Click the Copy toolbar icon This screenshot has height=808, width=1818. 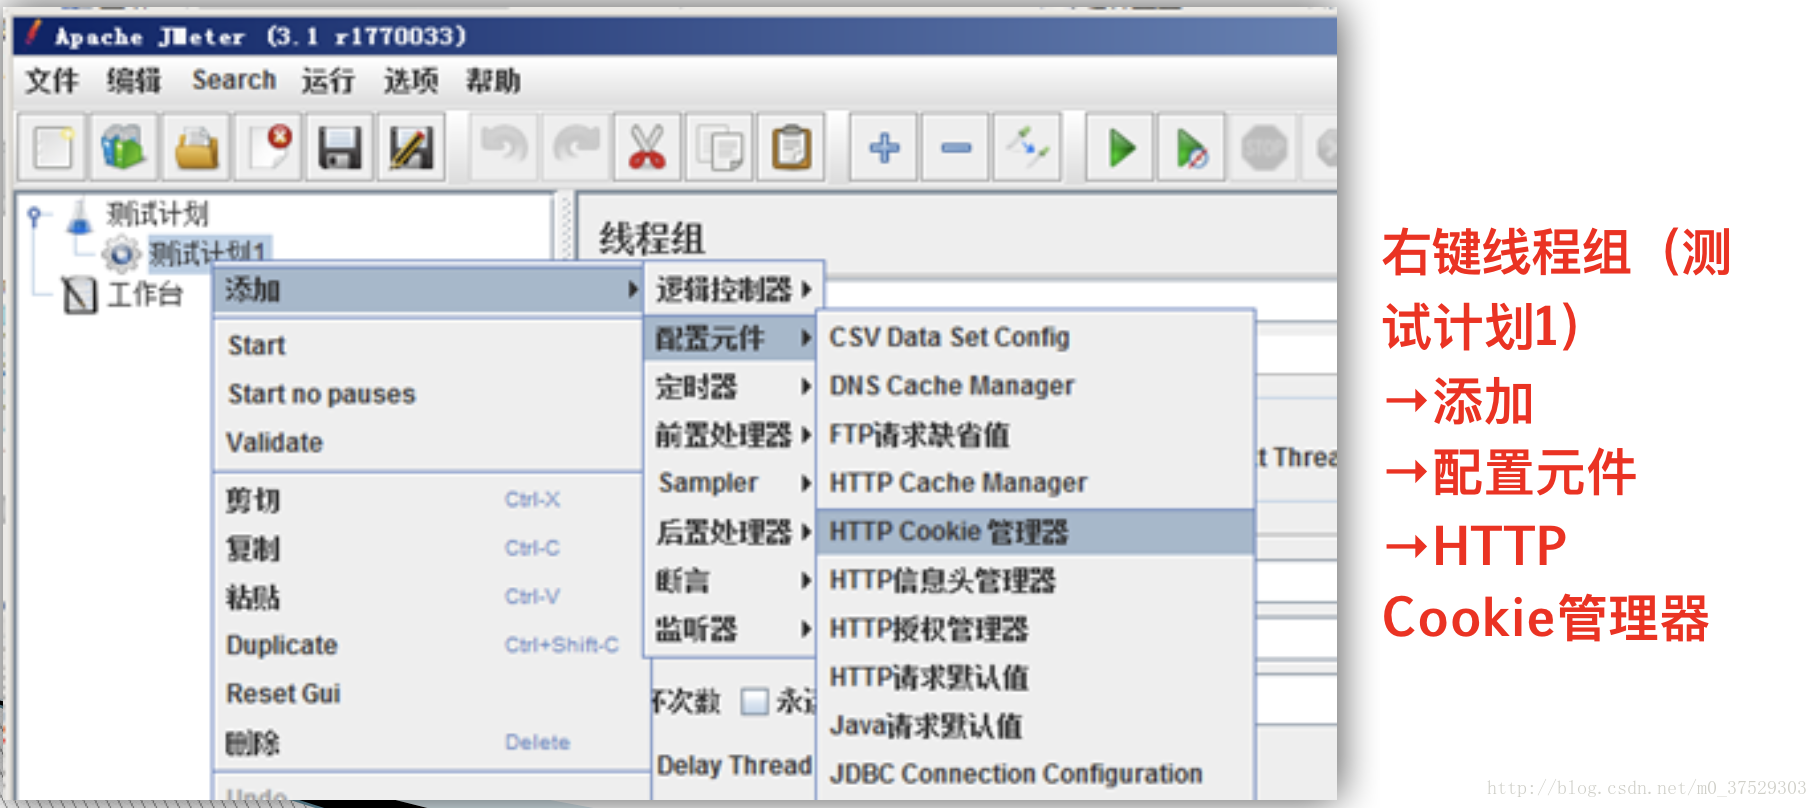tap(719, 148)
